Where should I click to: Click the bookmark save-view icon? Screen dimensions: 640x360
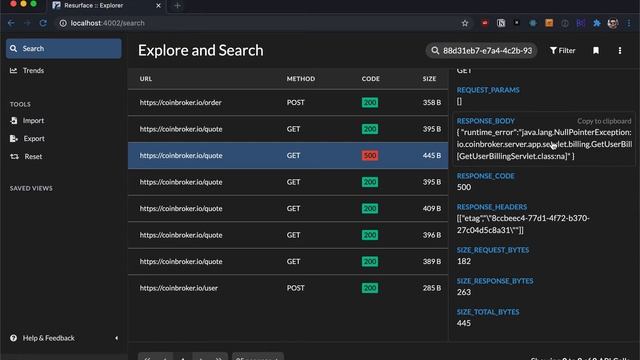click(x=596, y=51)
